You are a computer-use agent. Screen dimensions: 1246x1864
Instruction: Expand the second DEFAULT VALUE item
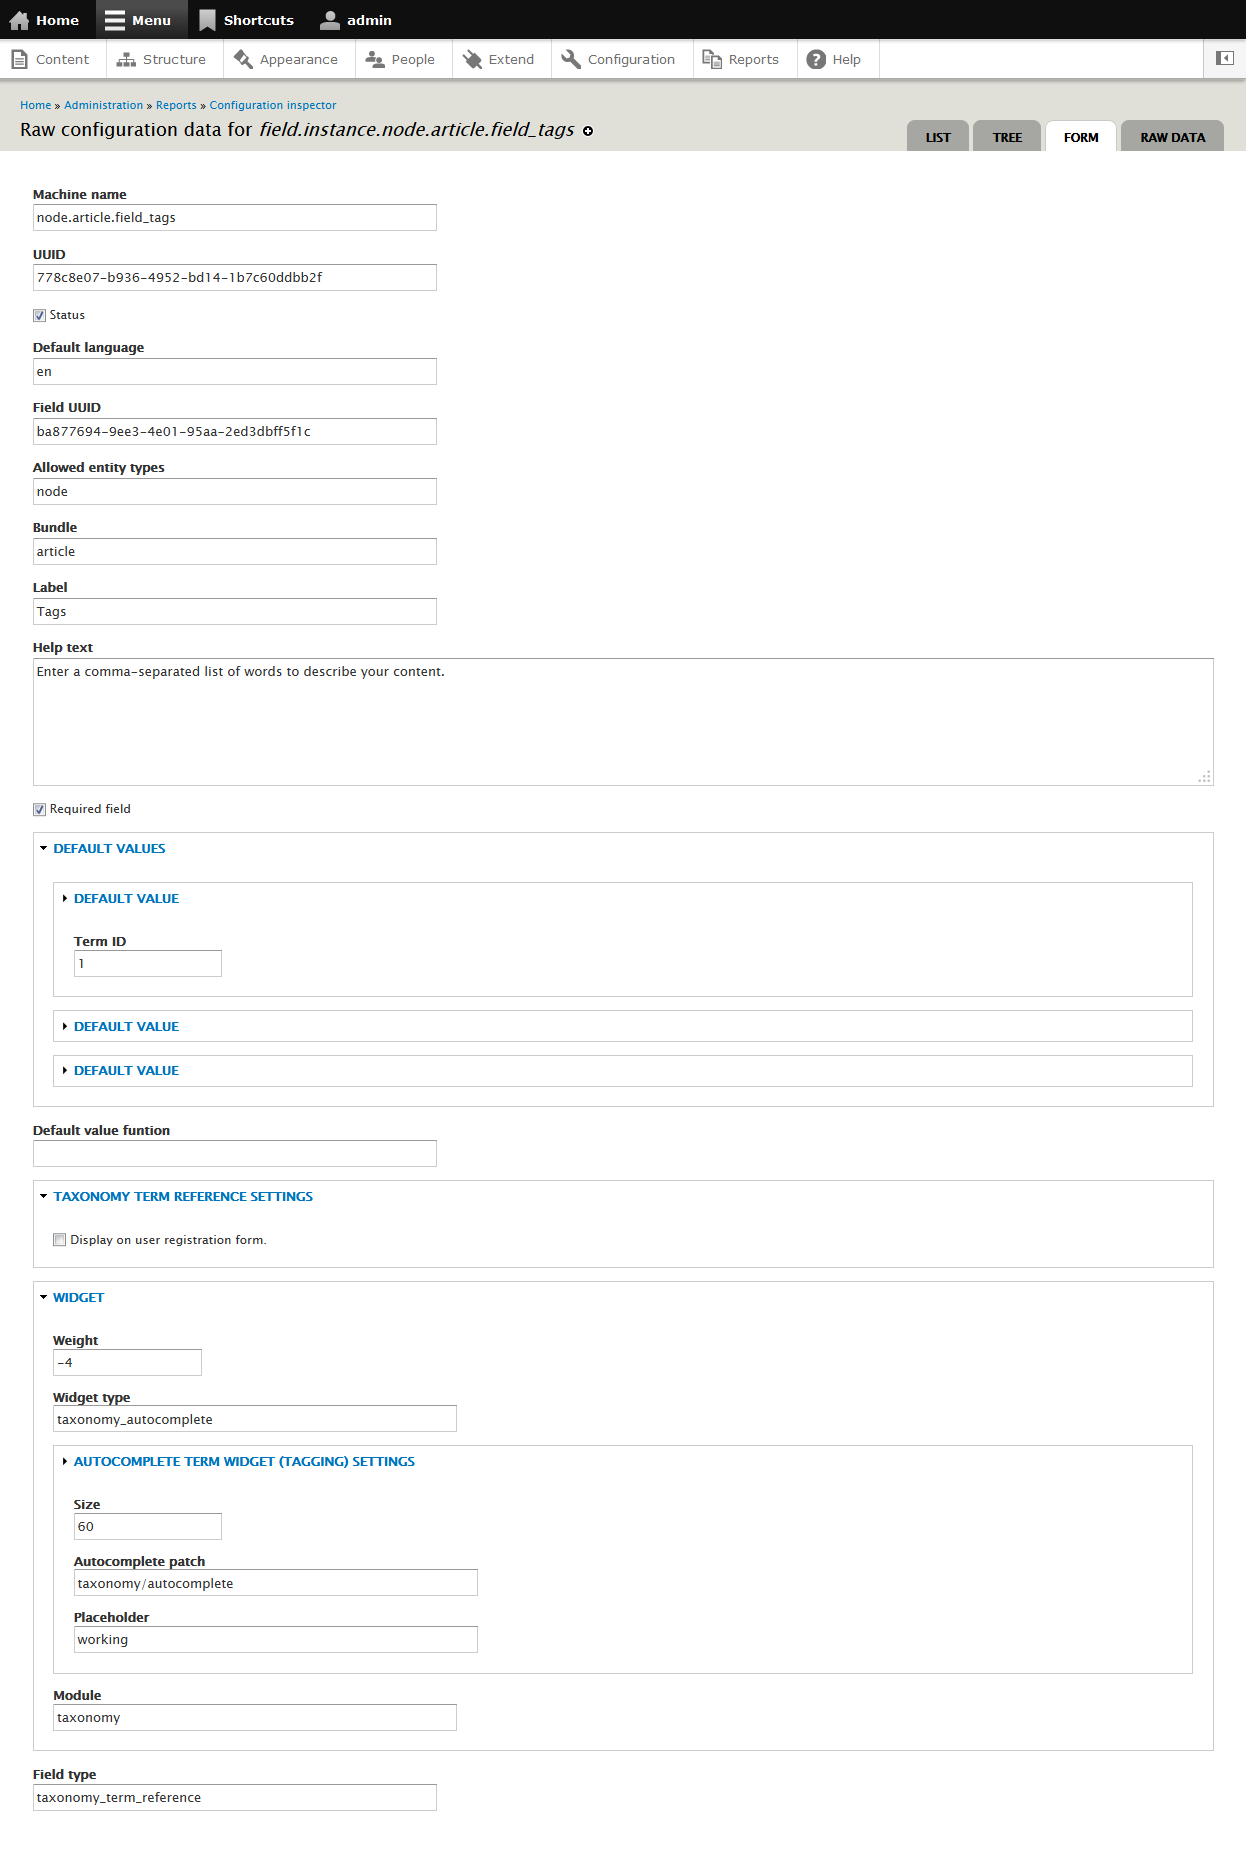(x=126, y=1026)
